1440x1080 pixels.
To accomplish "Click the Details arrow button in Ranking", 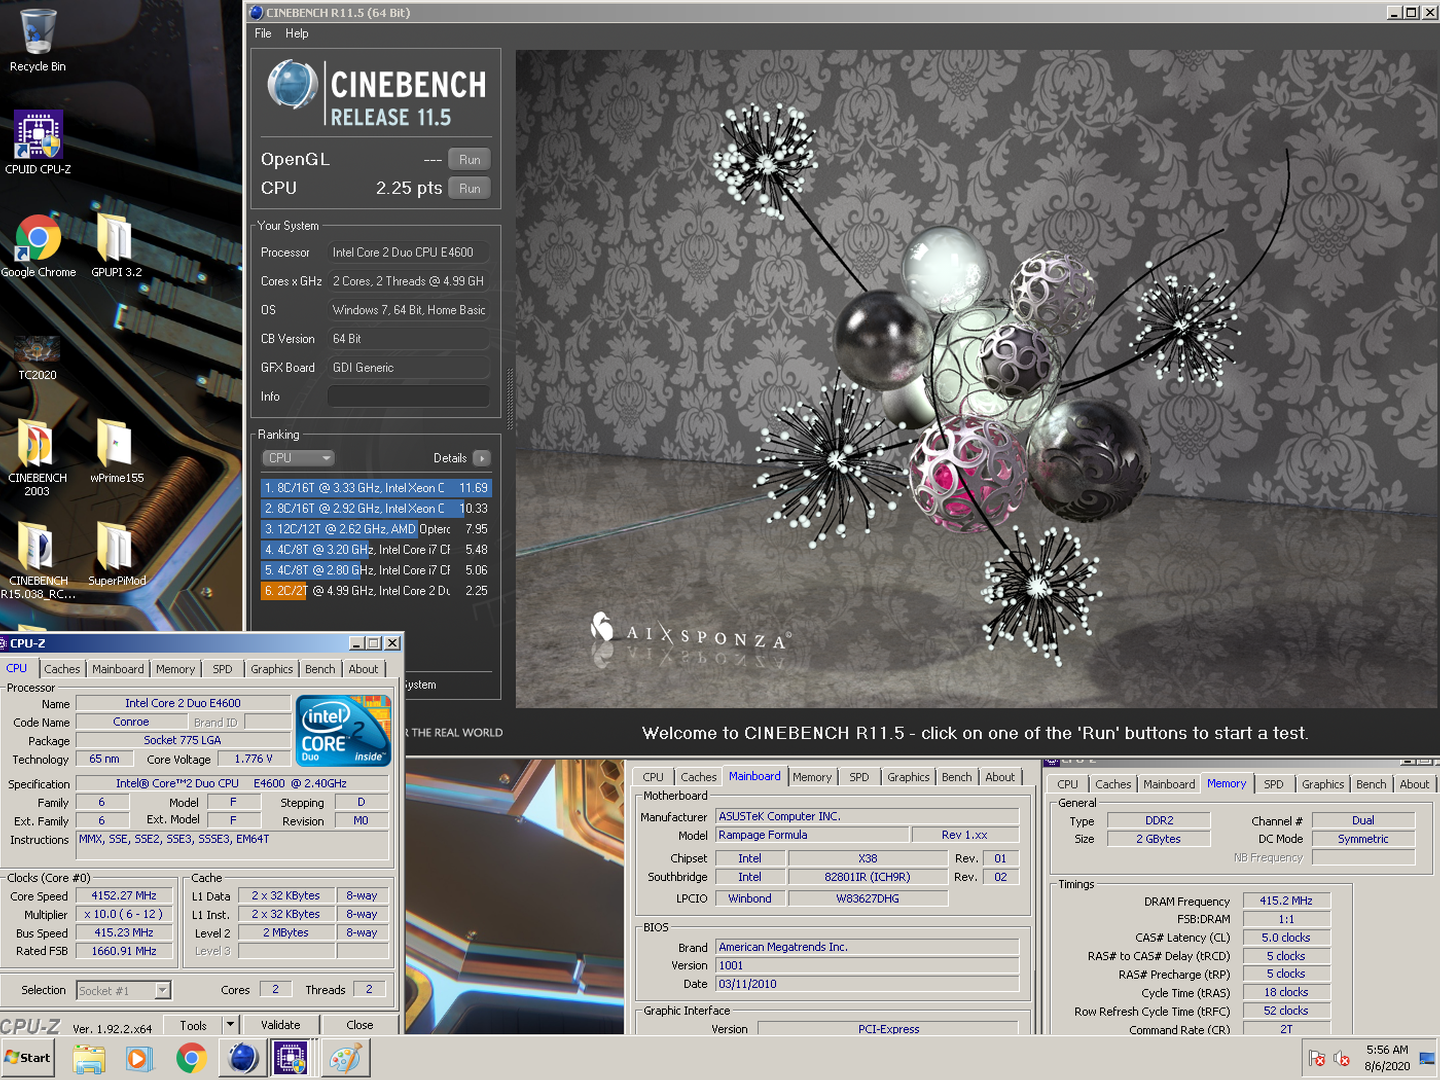I will tap(482, 458).
